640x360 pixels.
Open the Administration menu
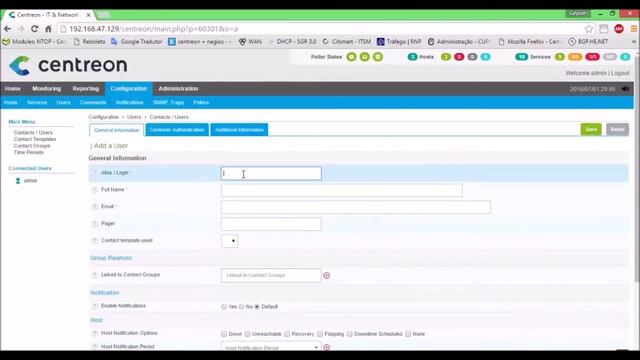click(x=178, y=89)
